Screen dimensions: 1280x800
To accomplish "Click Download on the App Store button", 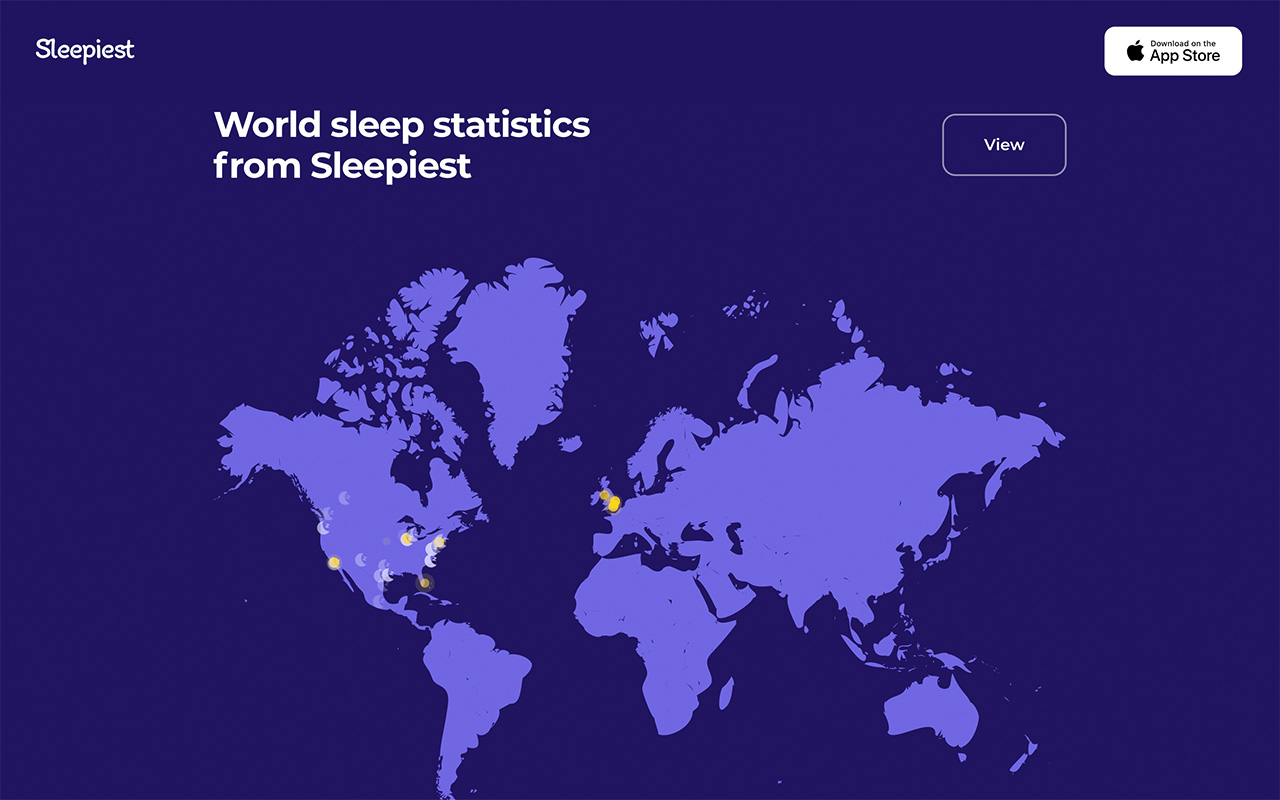I will tap(1173, 51).
